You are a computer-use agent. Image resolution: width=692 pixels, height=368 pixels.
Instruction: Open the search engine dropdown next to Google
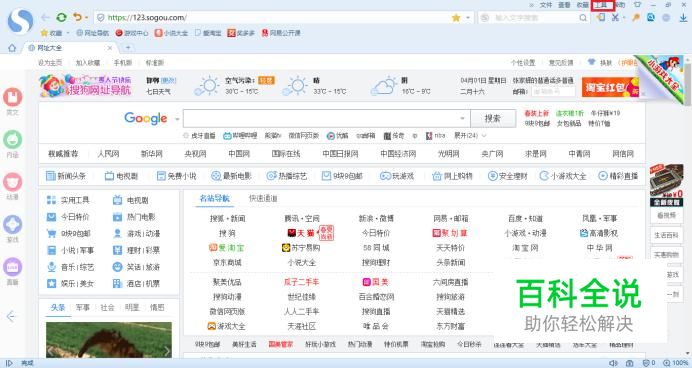coord(177,119)
